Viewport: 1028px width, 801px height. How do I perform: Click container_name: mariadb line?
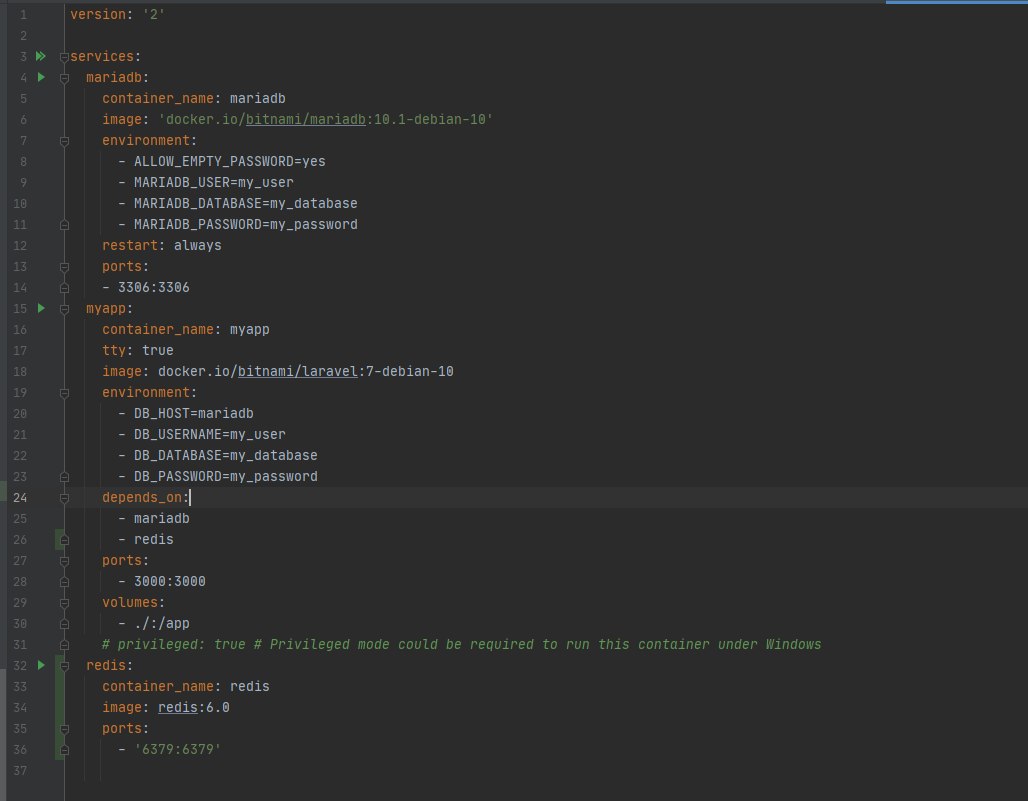pyautogui.click(x=194, y=98)
